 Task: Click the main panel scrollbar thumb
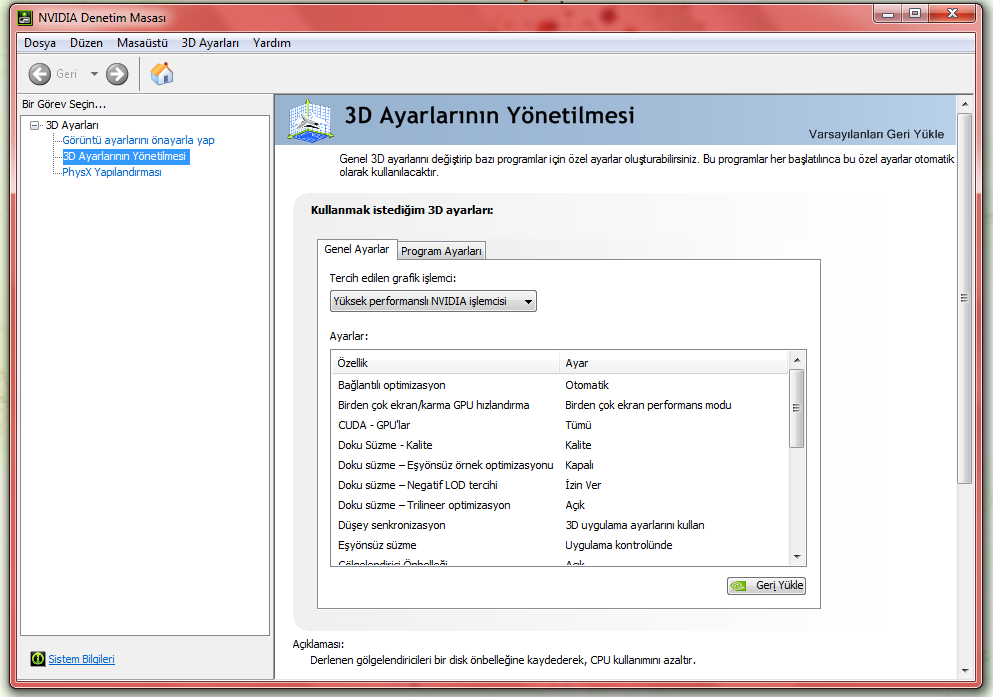(x=965, y=298)
